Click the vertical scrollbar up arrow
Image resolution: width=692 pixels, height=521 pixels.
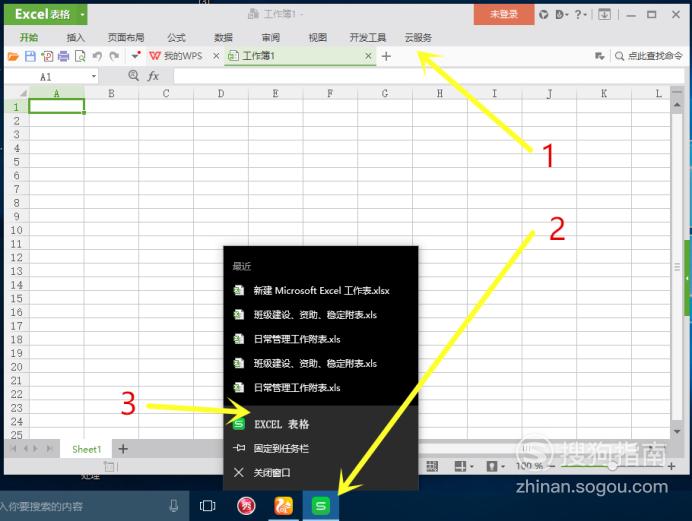tap(677, 105)
